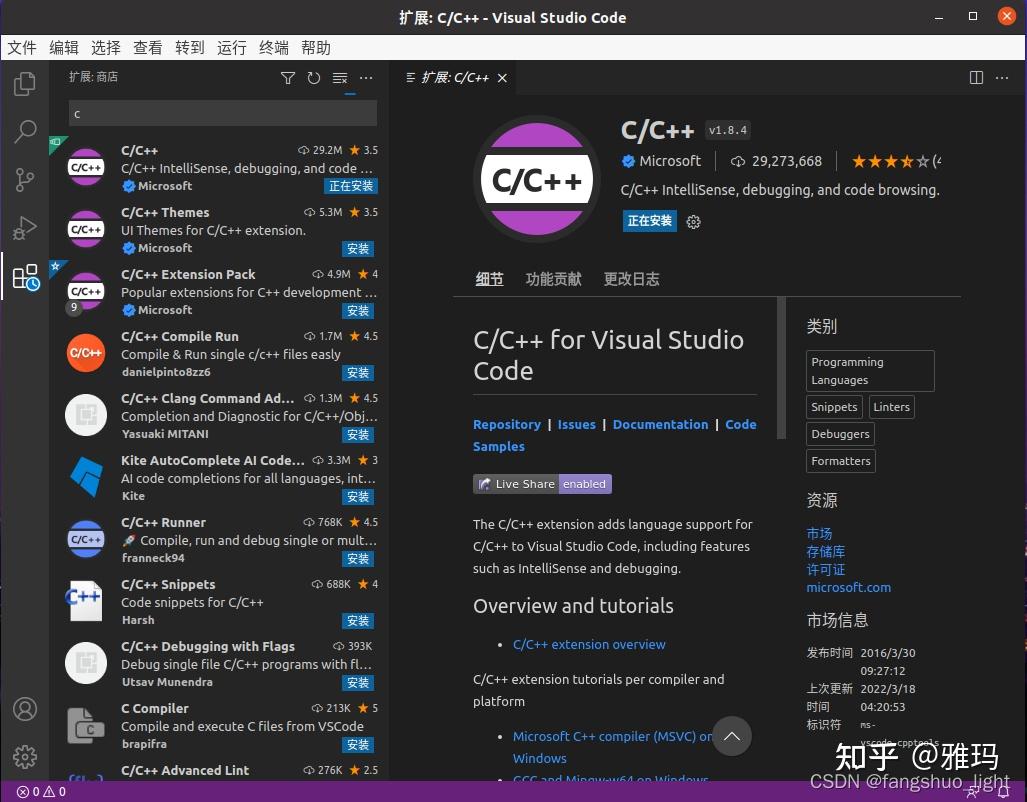Image resolution: width=1027 pixels, height=802 pixels.
Task: Switch to the 功能贡献 tab
Action: pos(553,279)
